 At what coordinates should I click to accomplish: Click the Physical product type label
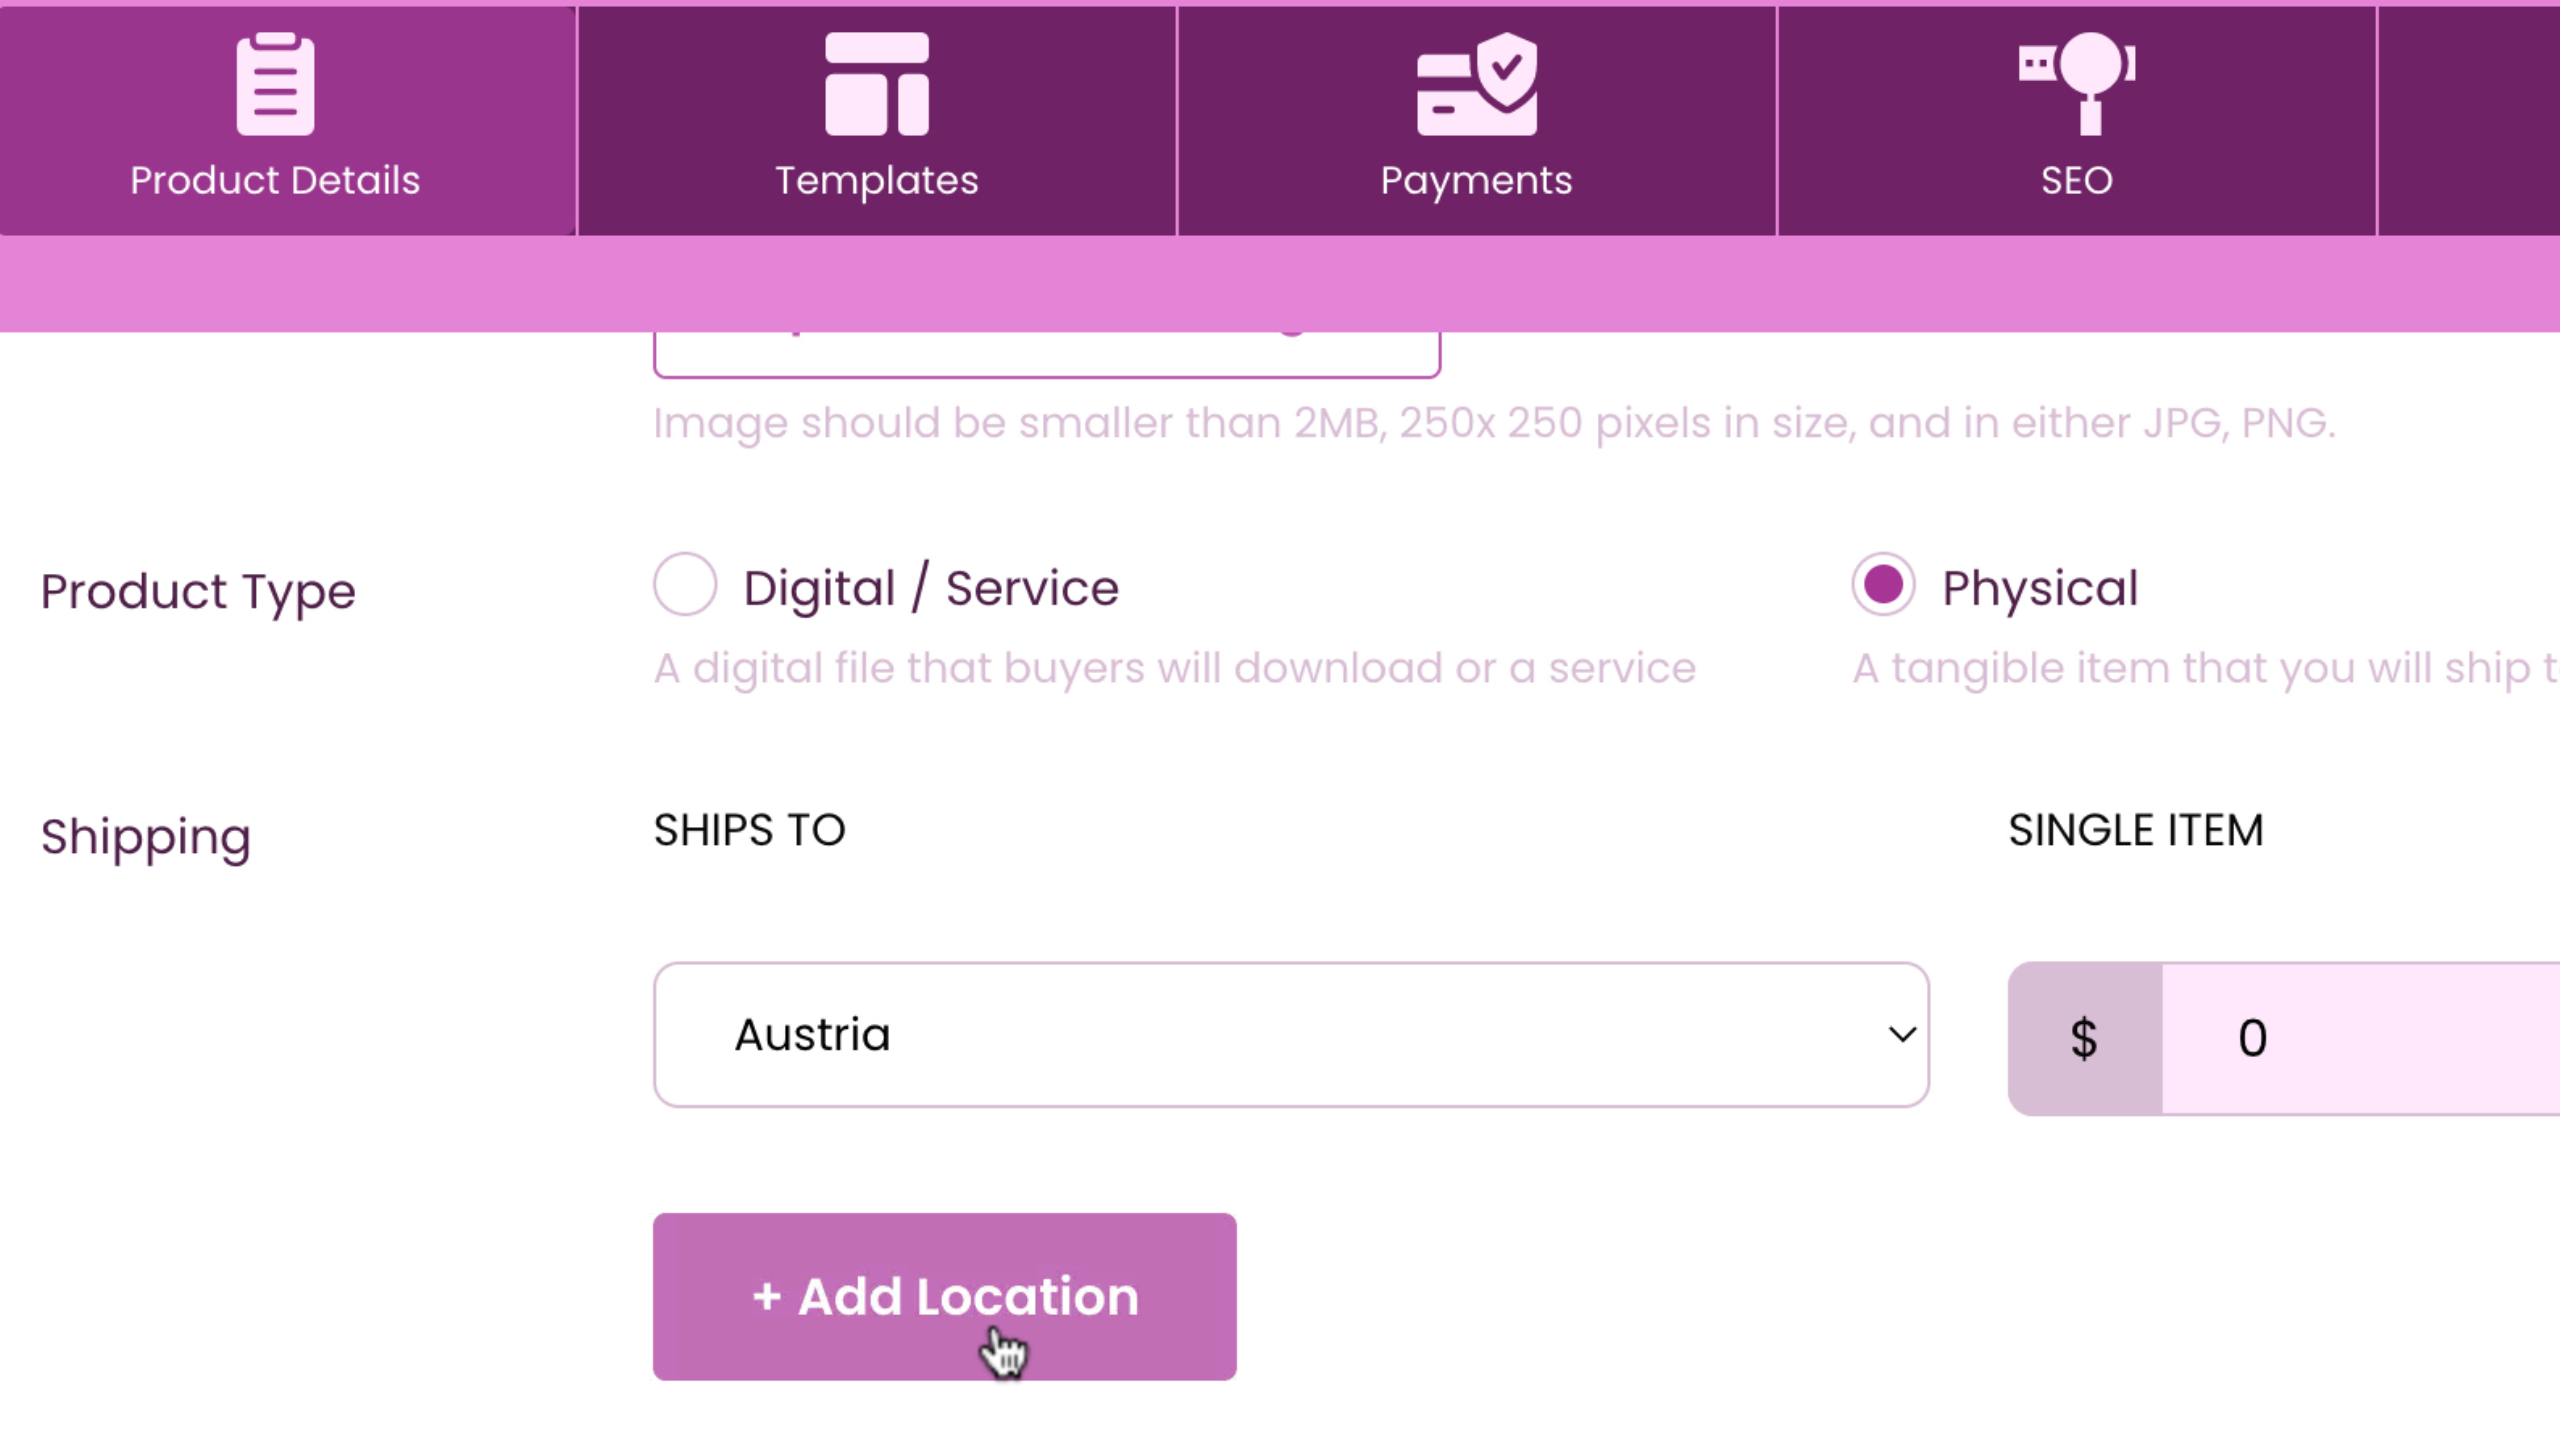(x=2040, y=588)
